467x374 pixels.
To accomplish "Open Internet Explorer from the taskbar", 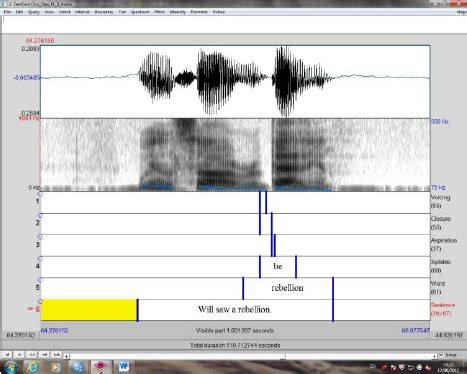I will 33,367.
